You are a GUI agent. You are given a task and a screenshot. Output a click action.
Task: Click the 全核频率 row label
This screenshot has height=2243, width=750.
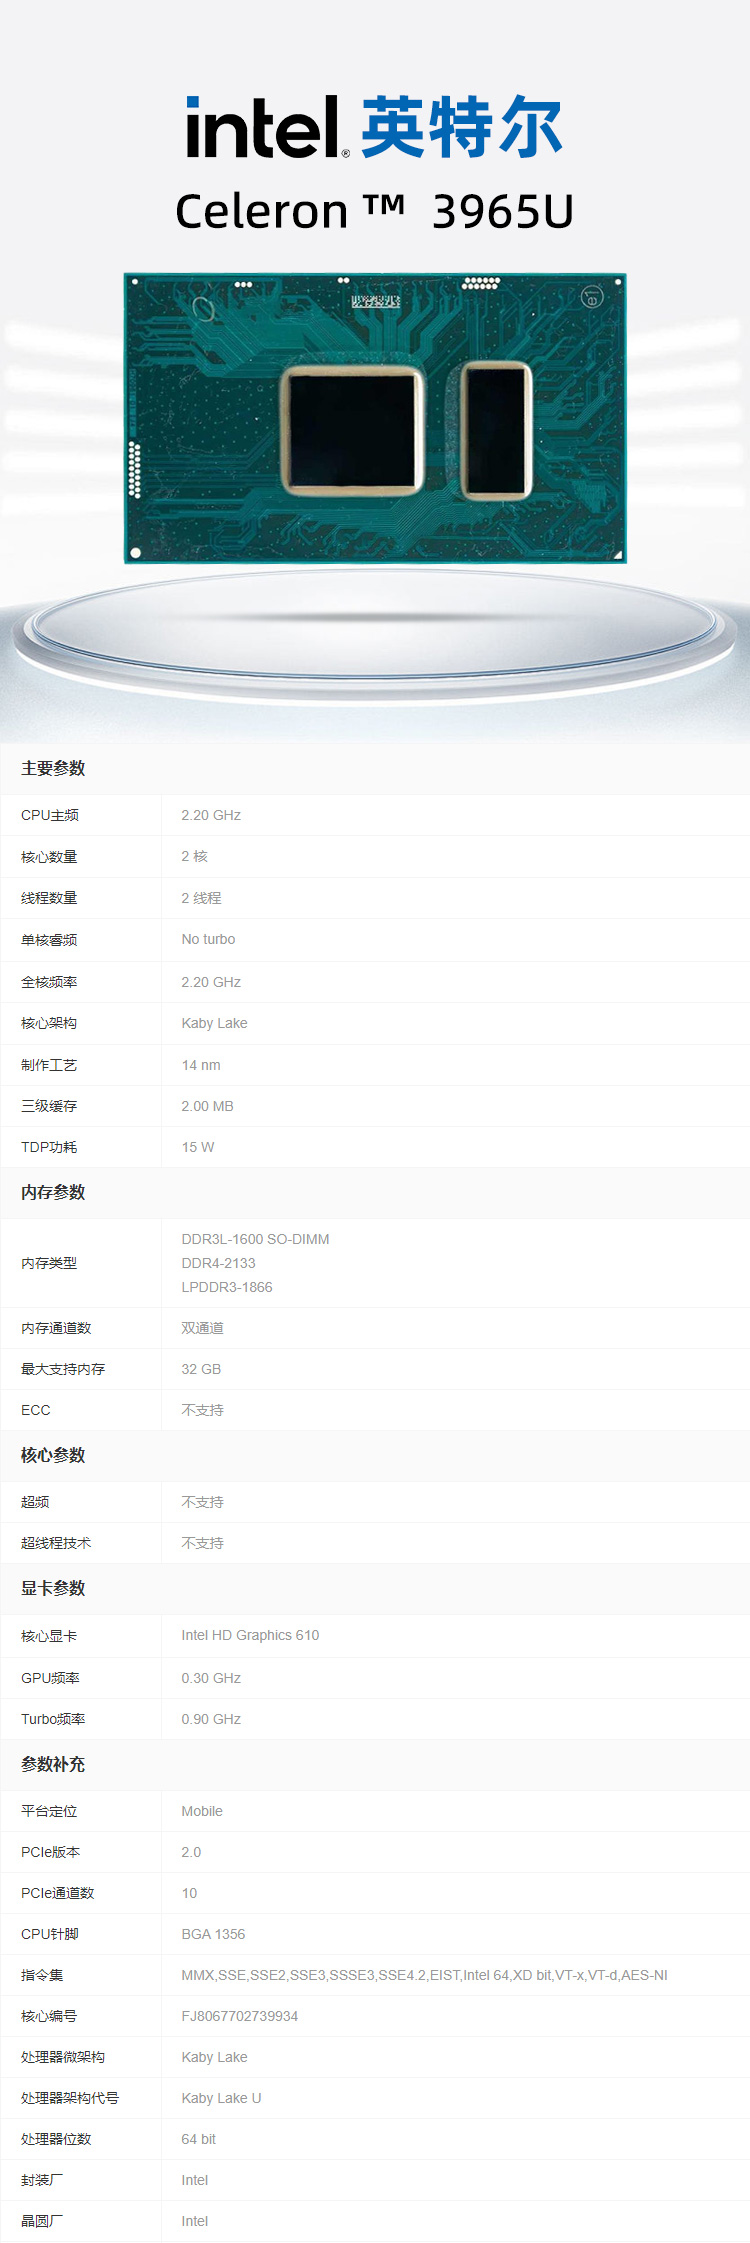tap(49, 982)
